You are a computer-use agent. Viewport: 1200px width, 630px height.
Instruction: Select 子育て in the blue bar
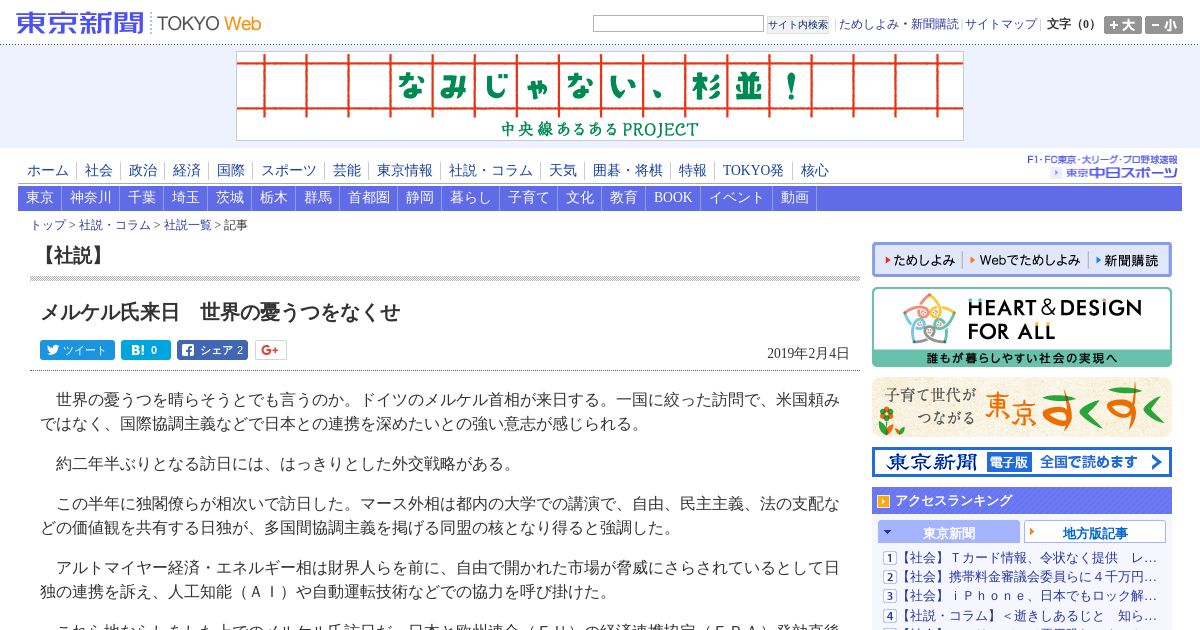[529, 198]
